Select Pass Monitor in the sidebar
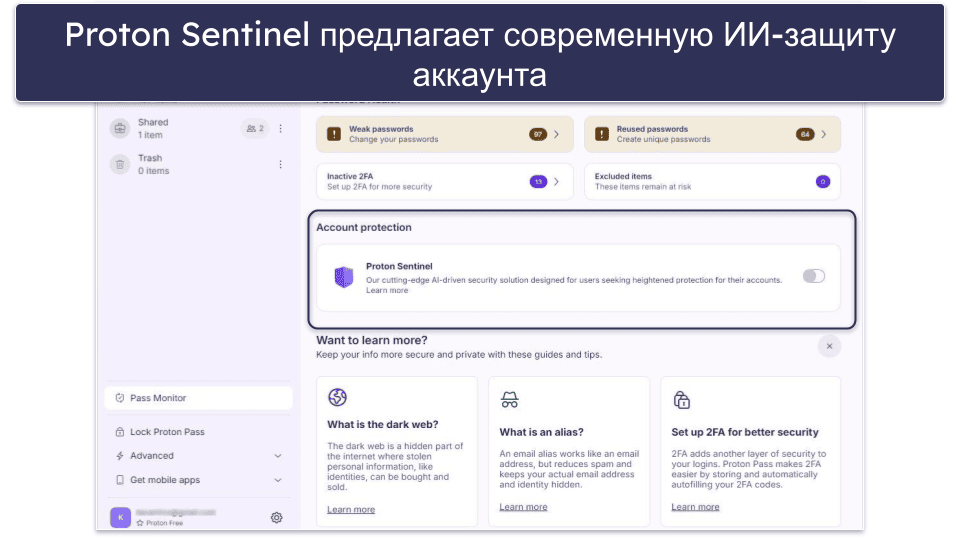This screenshot has width=960, height=540. coord(198,398)
